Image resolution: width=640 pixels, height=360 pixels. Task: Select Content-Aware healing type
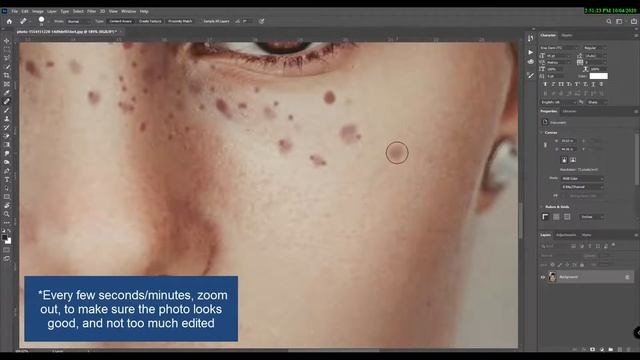point(120,21)
